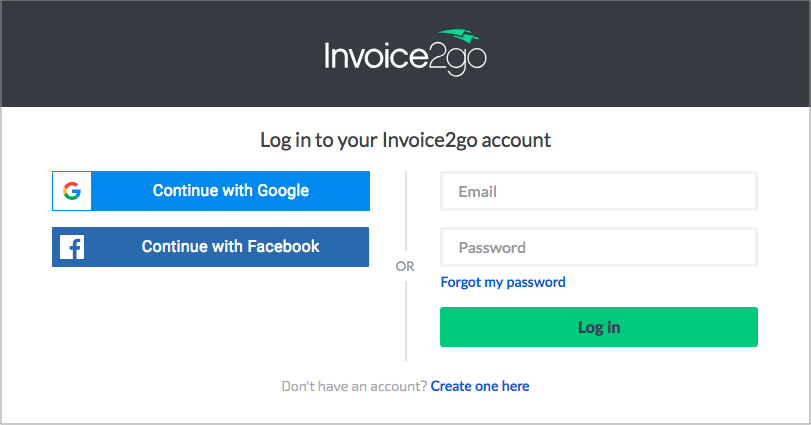Click the OR divider label
Viewport: 811px width, 425px height.
405,266
